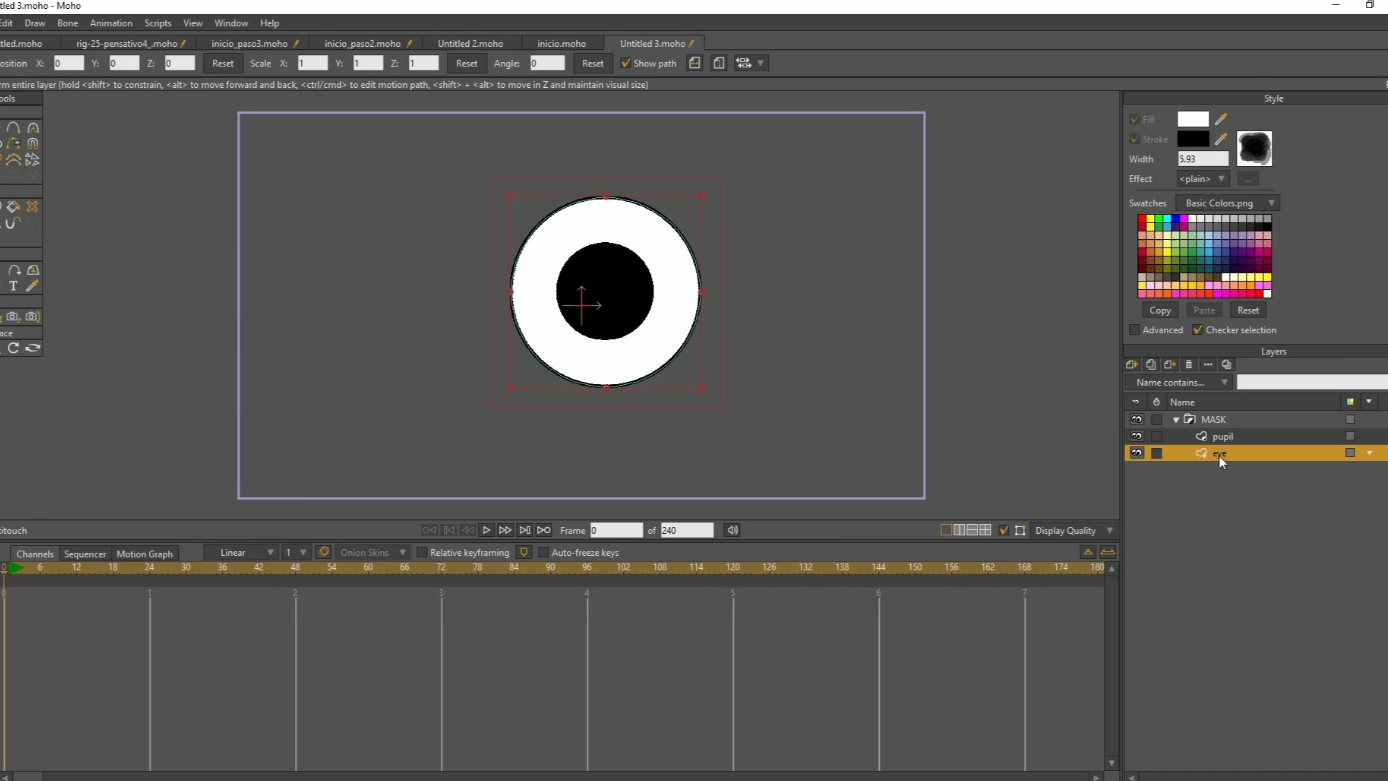Click the black Stroke color swatch
This screenshot has height=781, width=1388.
[x=1192, y=139]
